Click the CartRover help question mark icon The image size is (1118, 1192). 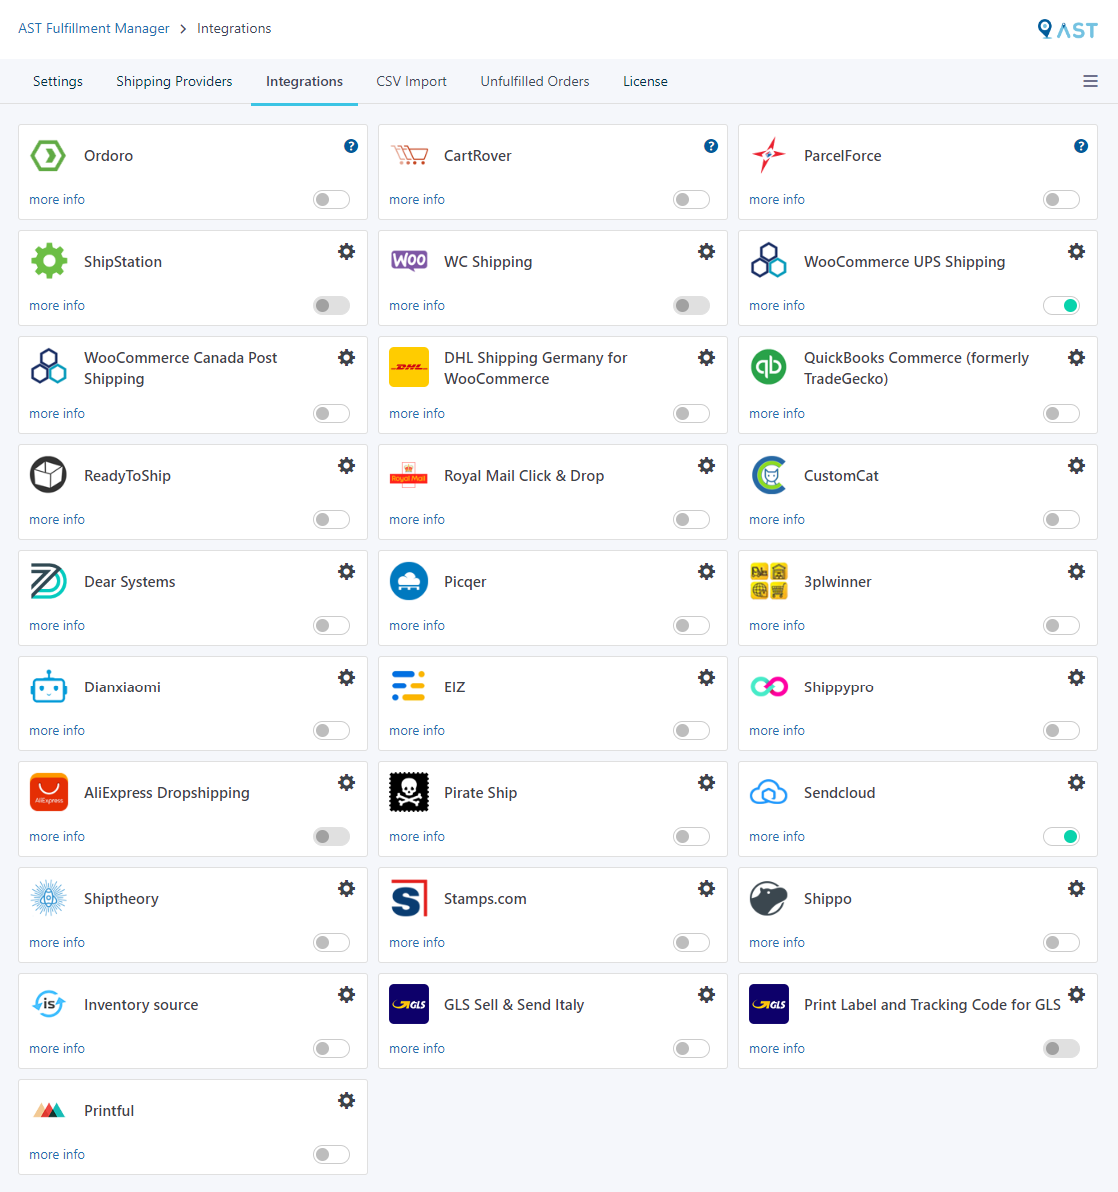[711, 146]
